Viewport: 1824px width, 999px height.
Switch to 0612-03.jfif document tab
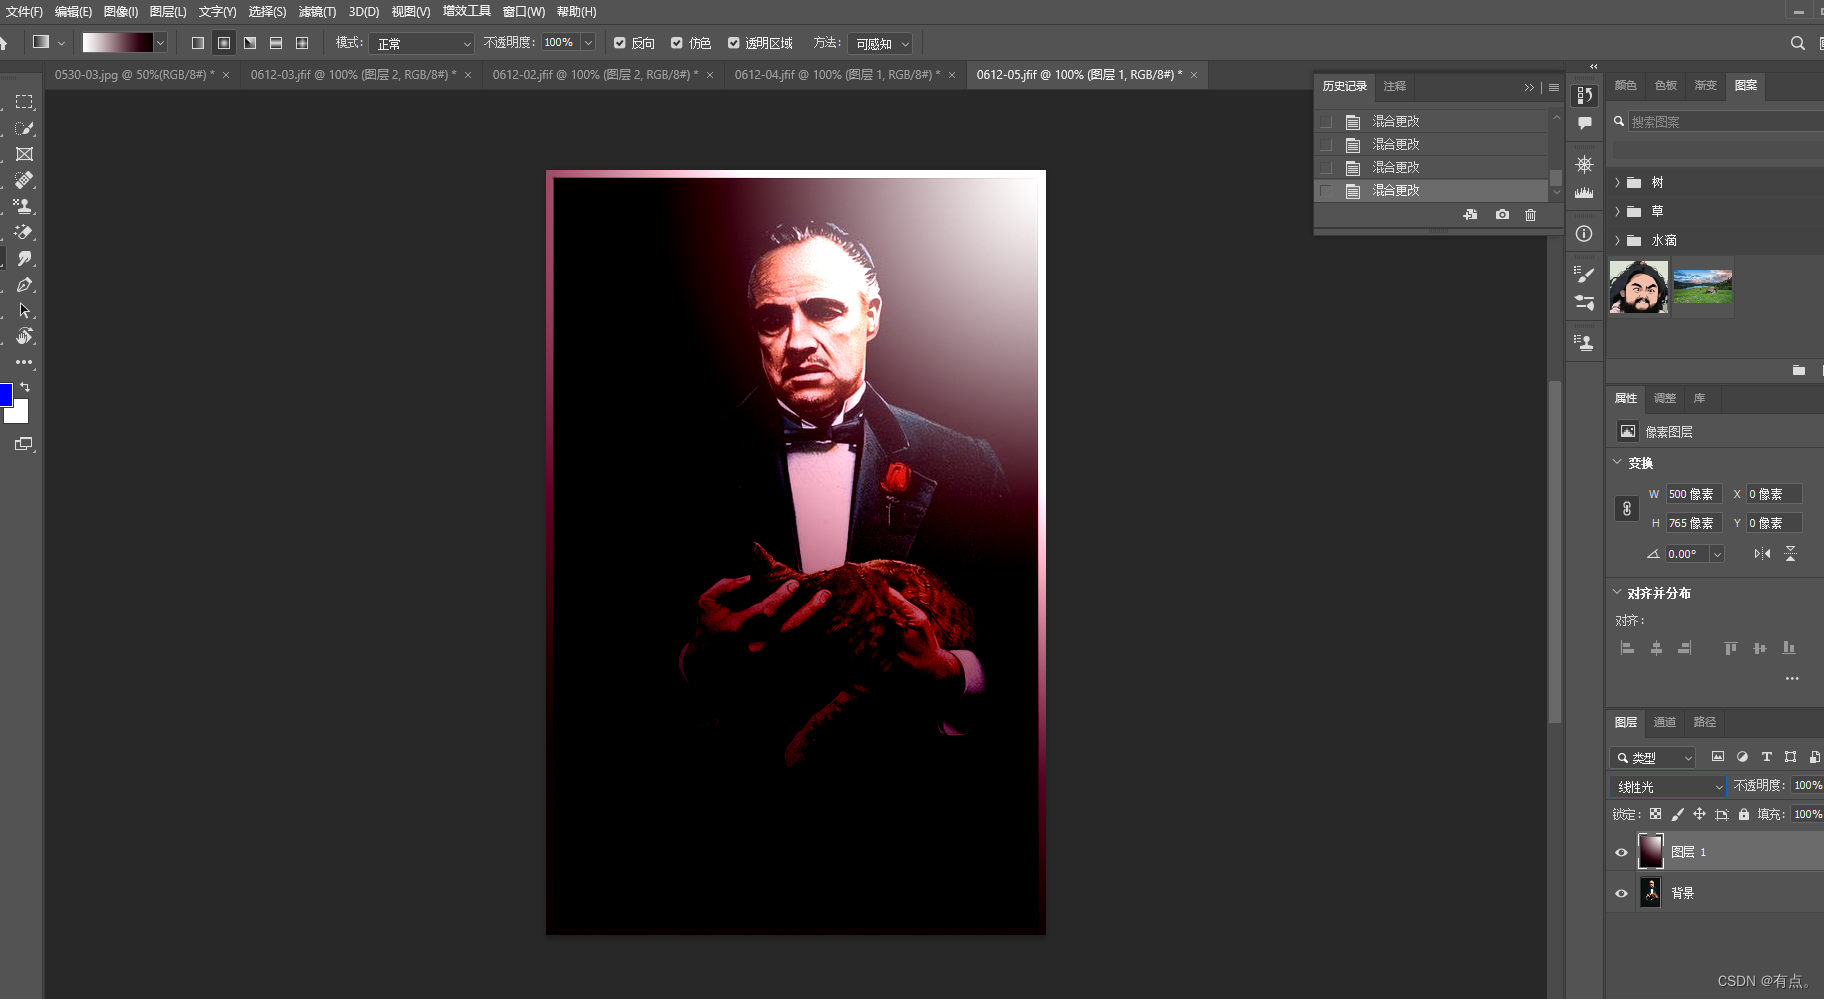354,75
